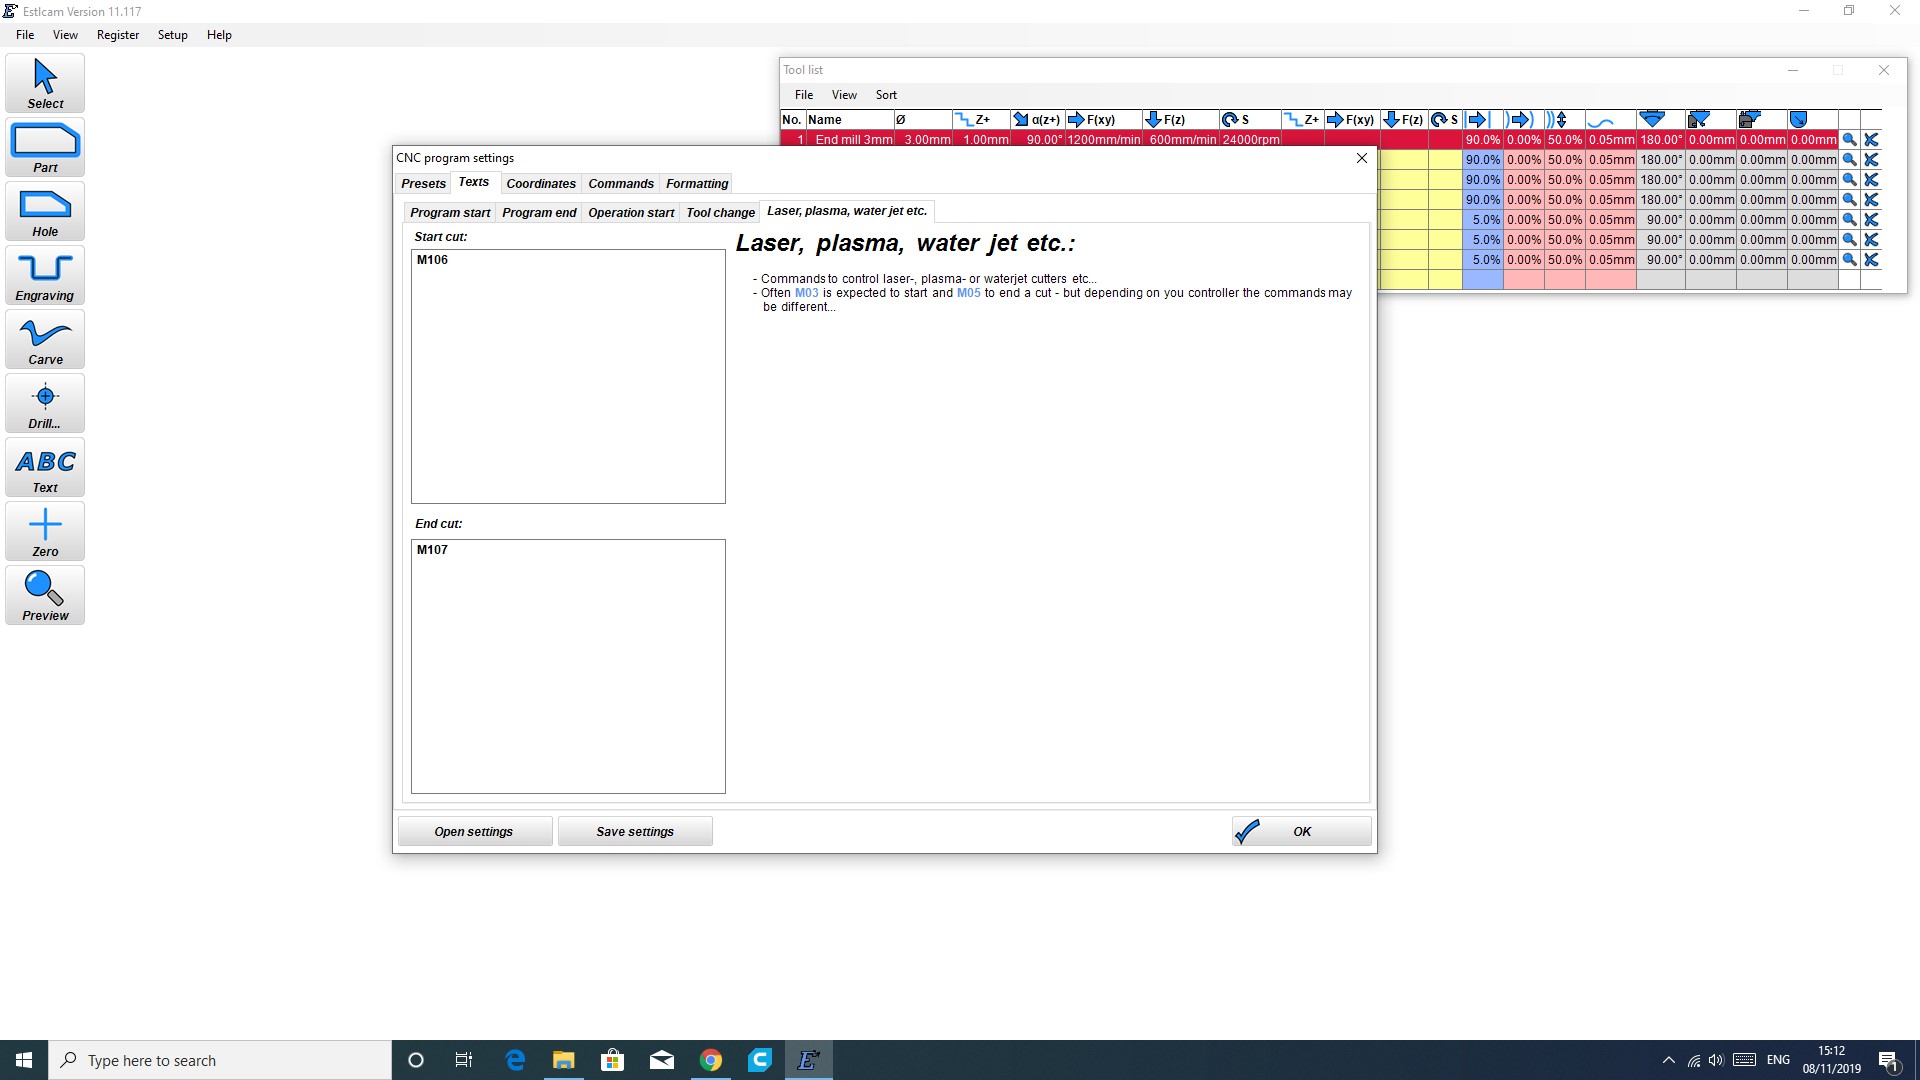Click the Open settings button
This screenshot has height=1080, width=1920.
475,832
